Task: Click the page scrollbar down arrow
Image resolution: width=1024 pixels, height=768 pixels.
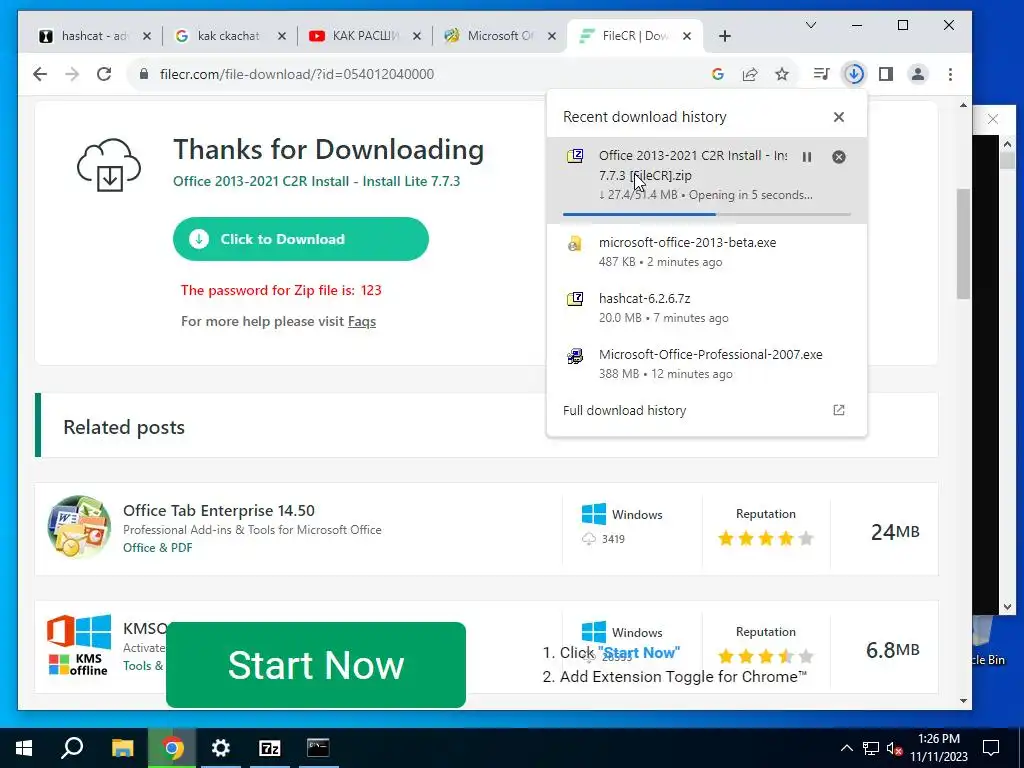Action: coord(963,701)
